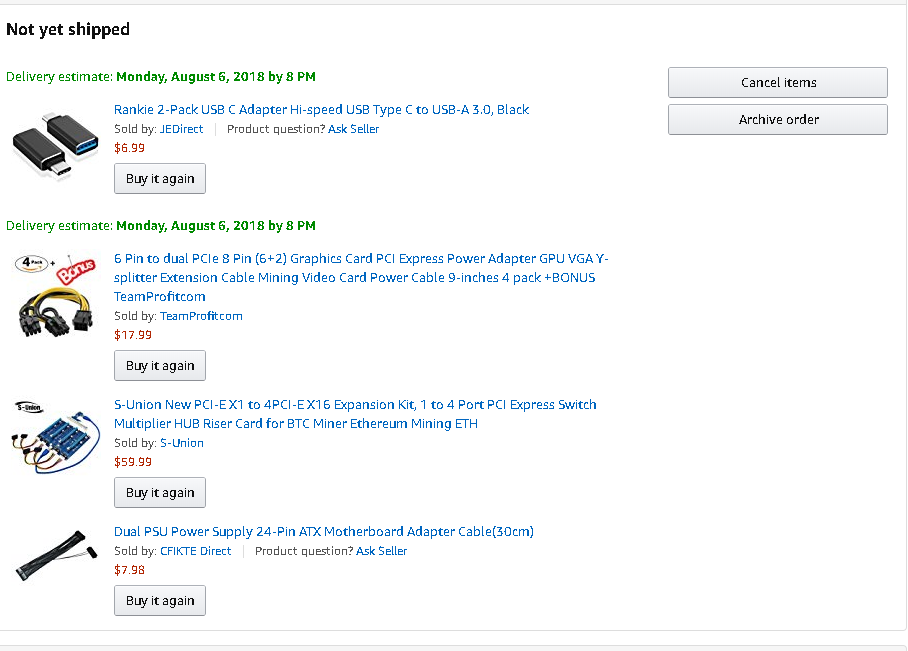
Task: Click the USB C adapter product thumbnail
Action: click(55, 147)
